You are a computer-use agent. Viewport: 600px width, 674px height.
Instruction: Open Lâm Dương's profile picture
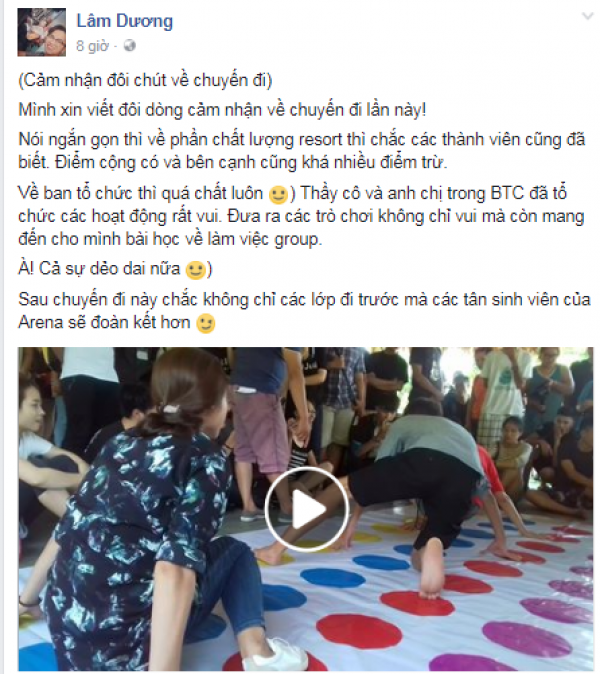pos(42,32)
